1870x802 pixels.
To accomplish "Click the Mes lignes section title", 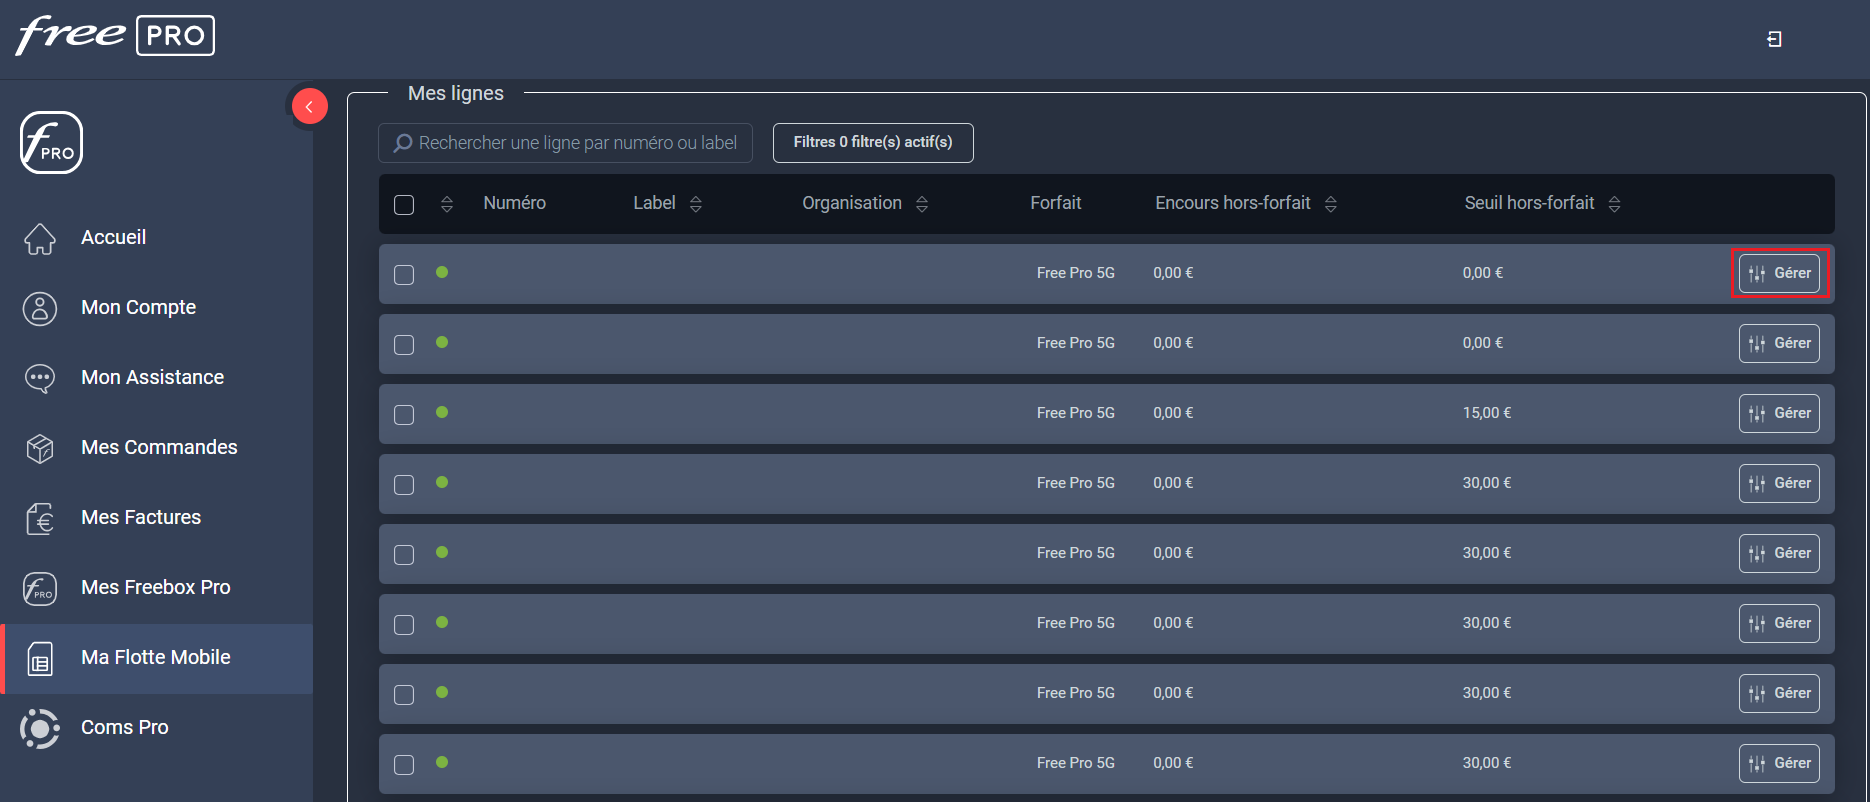I will tap(456, 93).
